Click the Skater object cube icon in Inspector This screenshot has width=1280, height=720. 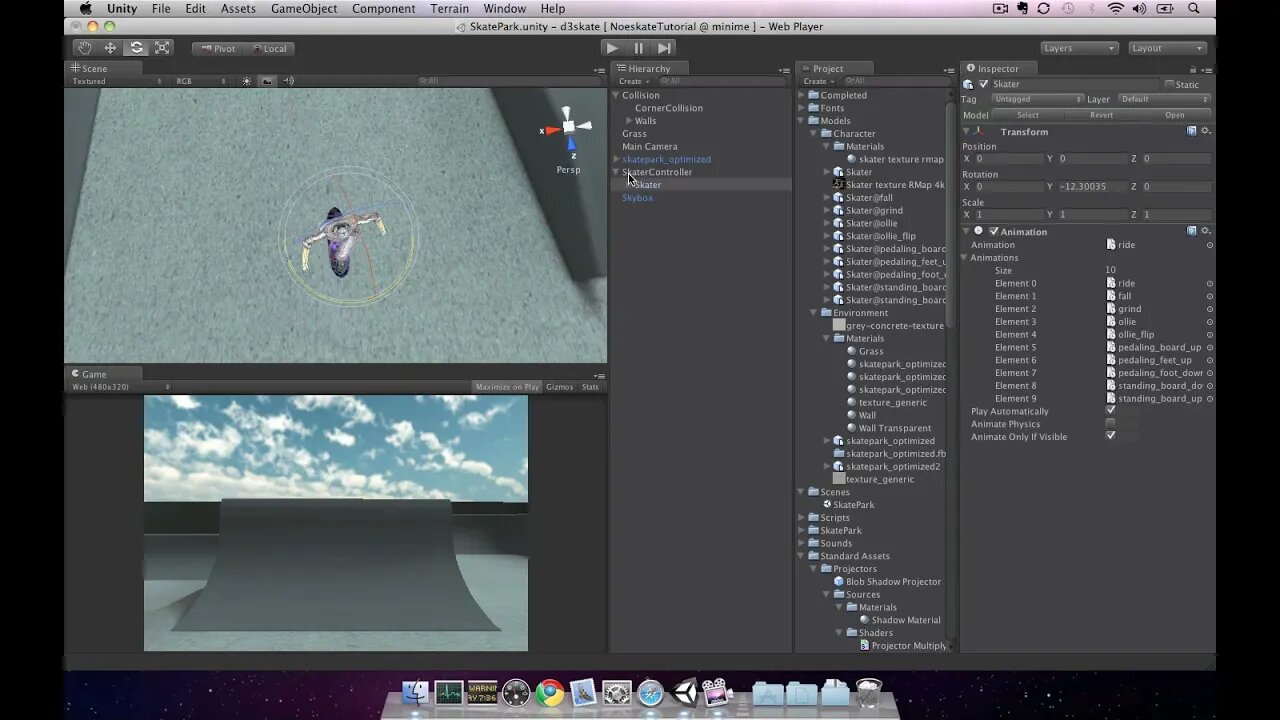[x=968, y=84]
